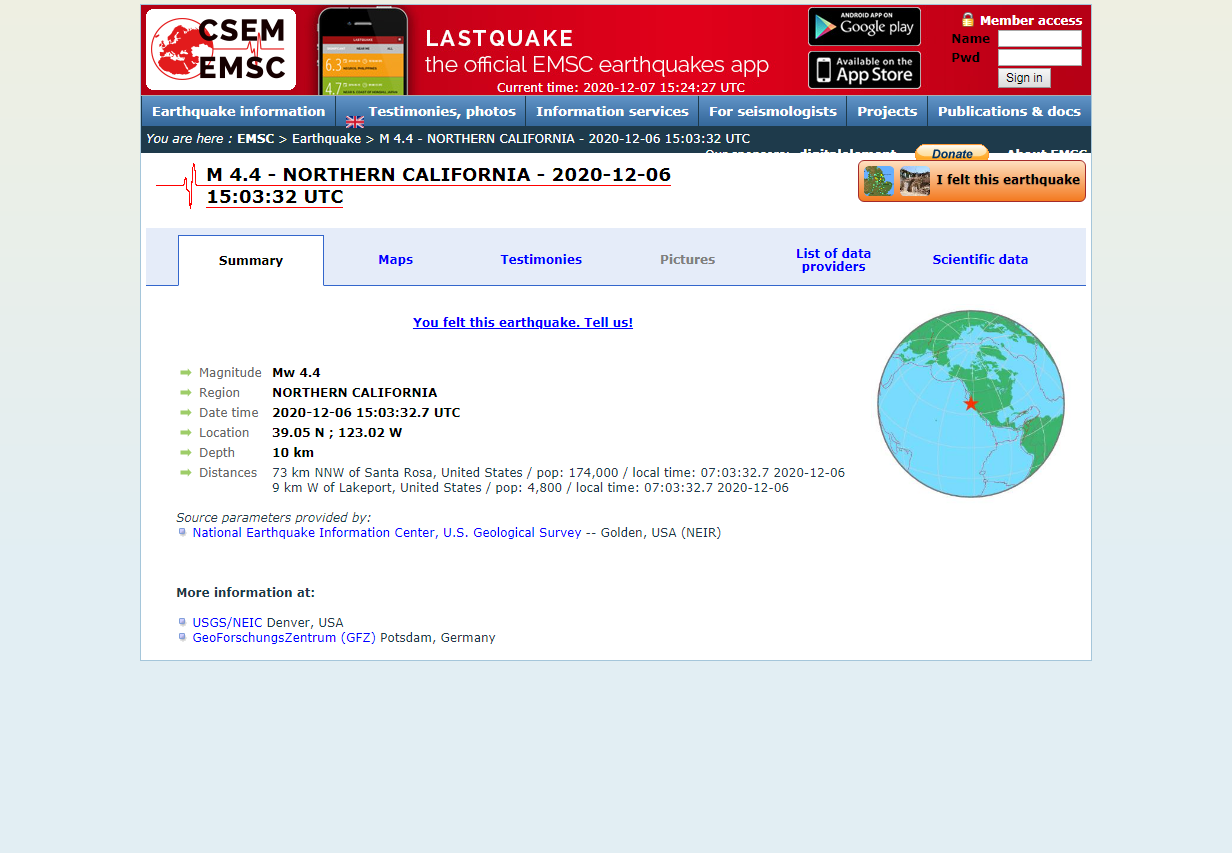Focus the member Name input field
Image resolution: width=1232 pixels, height=853 pixels.
(x=1039, y=39)
